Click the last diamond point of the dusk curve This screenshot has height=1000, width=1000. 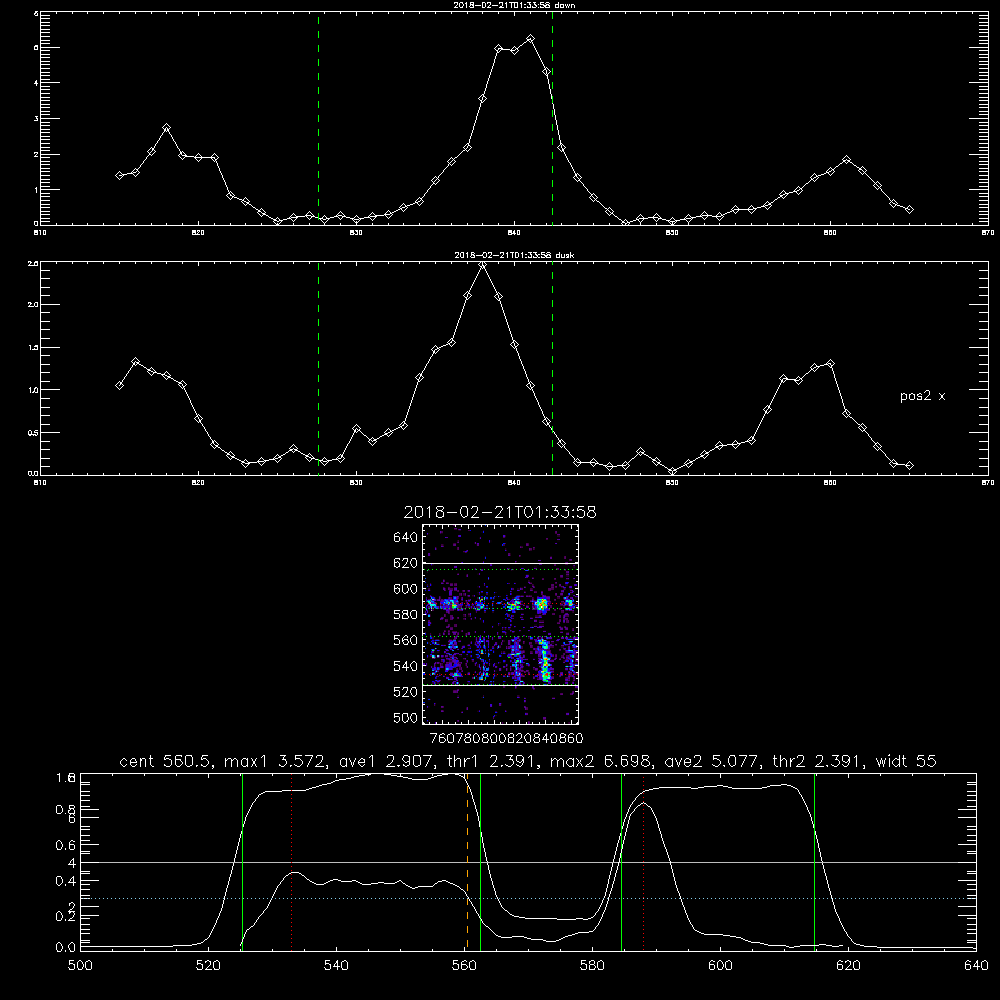point(909,466)
